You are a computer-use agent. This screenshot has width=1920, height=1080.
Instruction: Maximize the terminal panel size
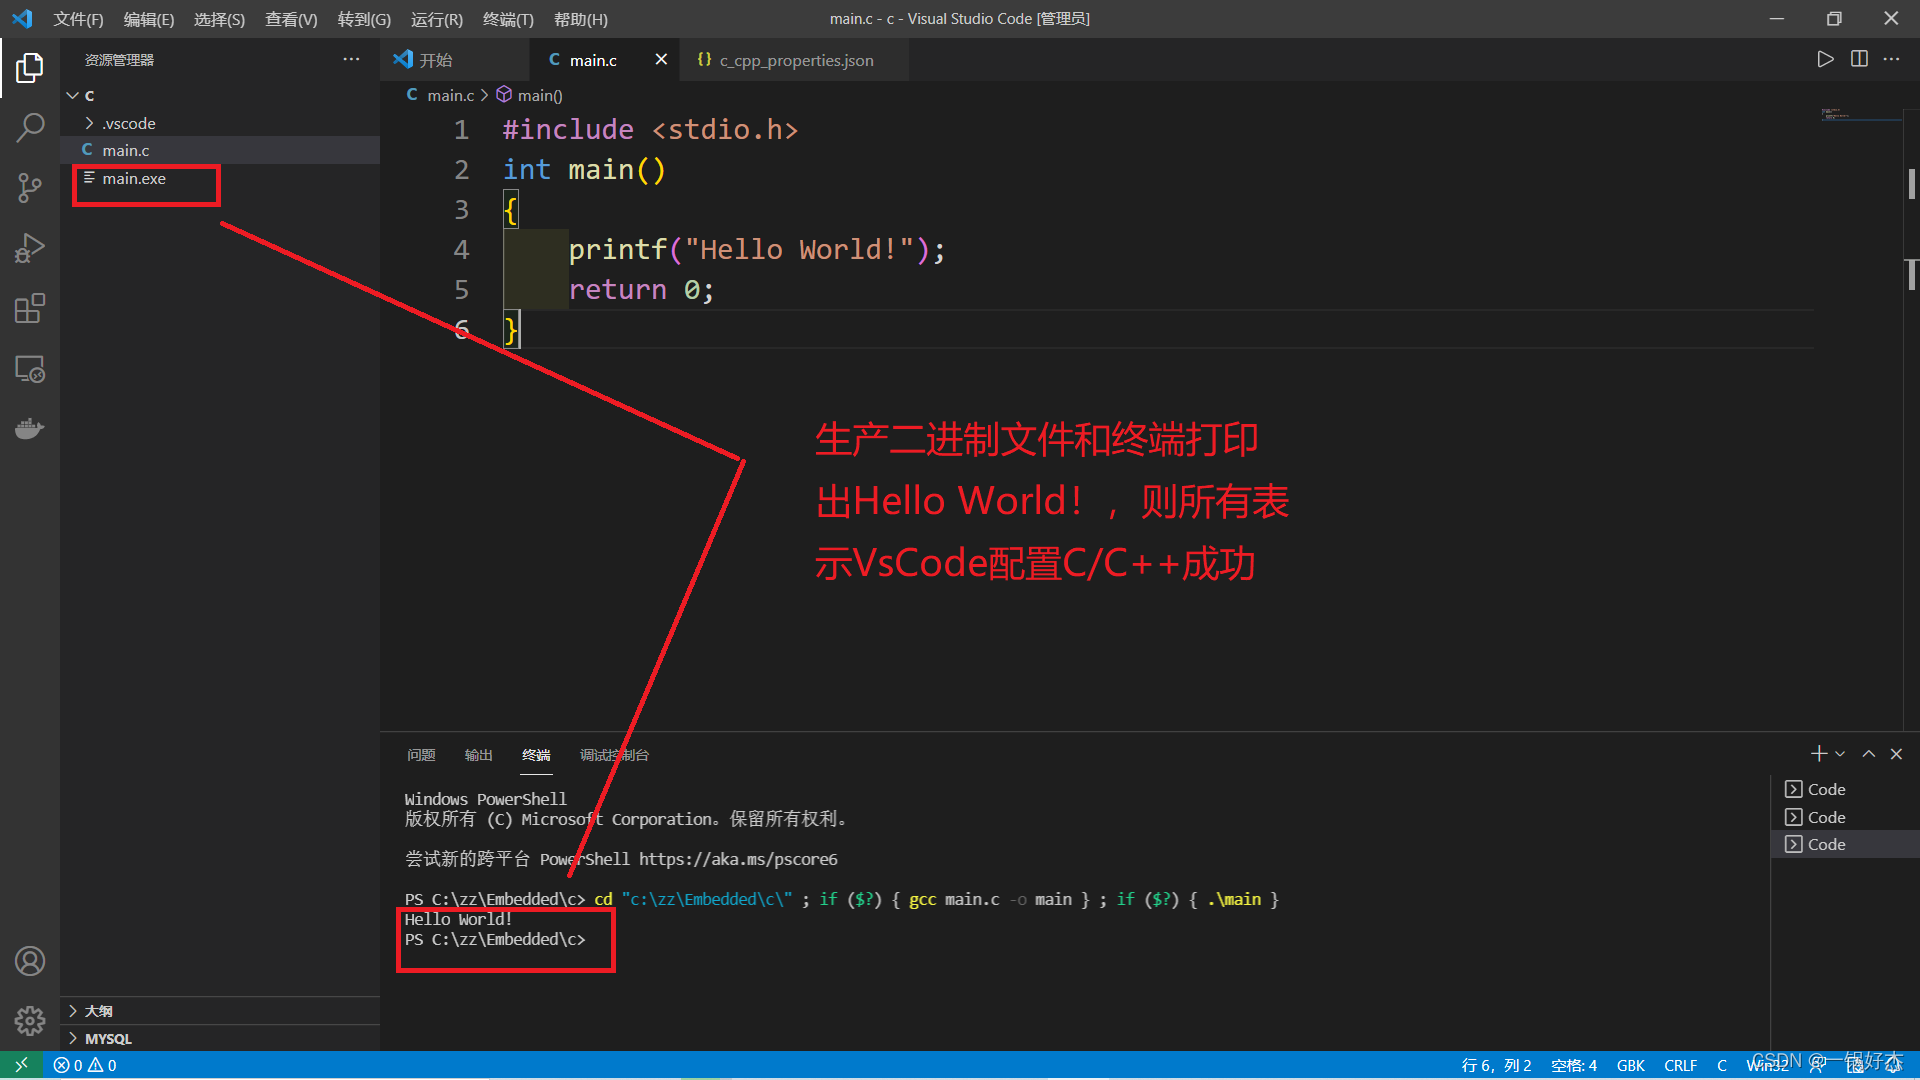(x=1868, y=754)
